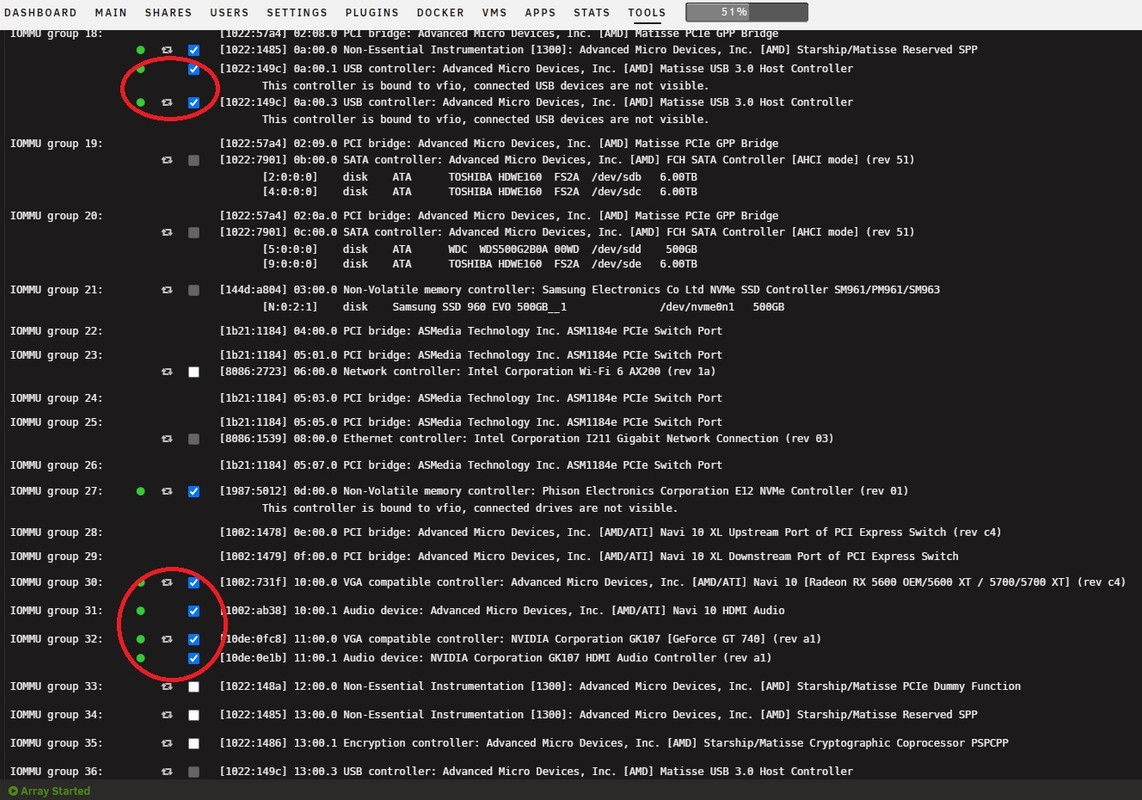Click reset icon for Intel Wi-Fi 6 AX200

pyautogui.click(x=167, y=372)
